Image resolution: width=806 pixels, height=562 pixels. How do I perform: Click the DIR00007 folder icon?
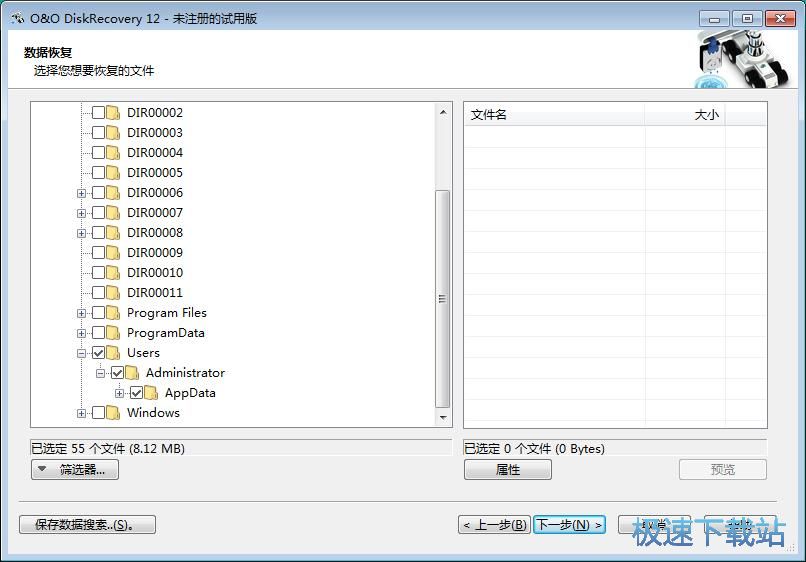(x=113, y=213)
